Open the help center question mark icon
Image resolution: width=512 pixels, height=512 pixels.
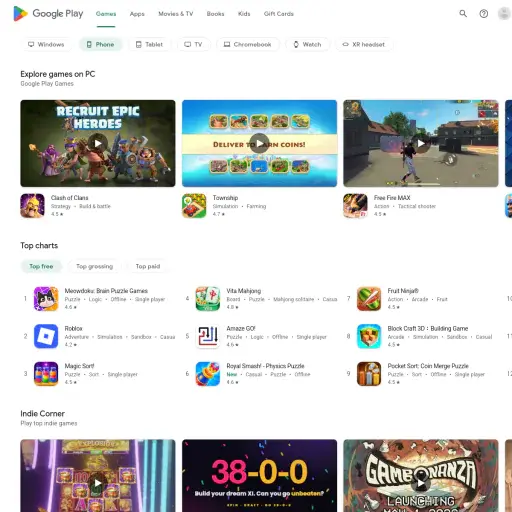(484, 14)
